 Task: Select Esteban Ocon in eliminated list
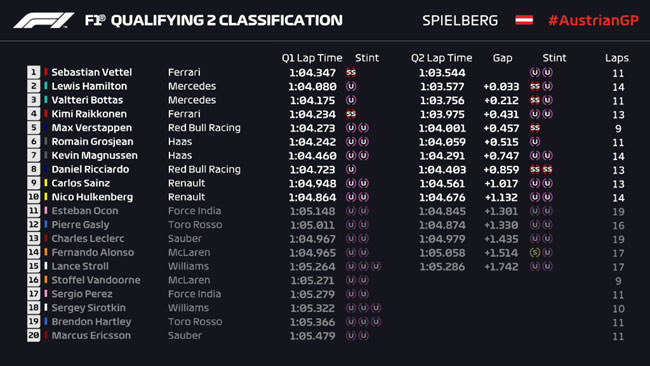pos(85,211)
